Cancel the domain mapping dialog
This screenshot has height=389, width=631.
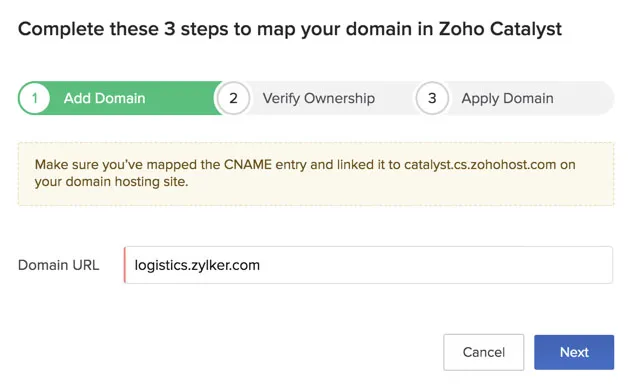(484, 352)
